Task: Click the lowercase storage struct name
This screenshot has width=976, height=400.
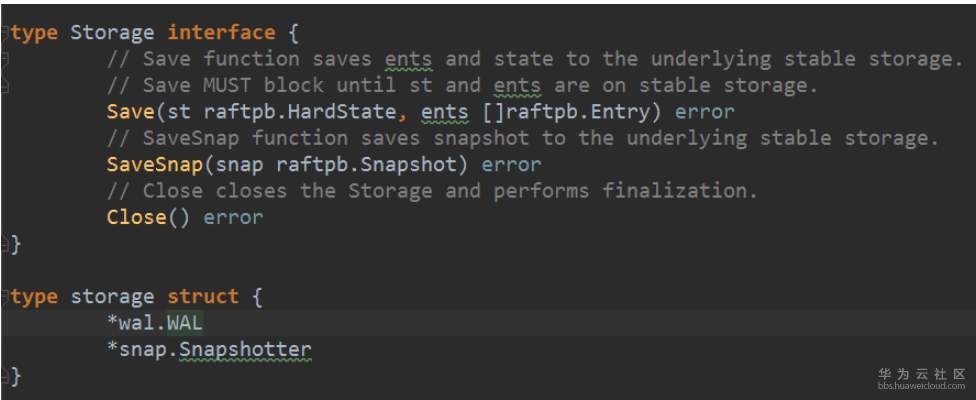Action: [111, 297]
